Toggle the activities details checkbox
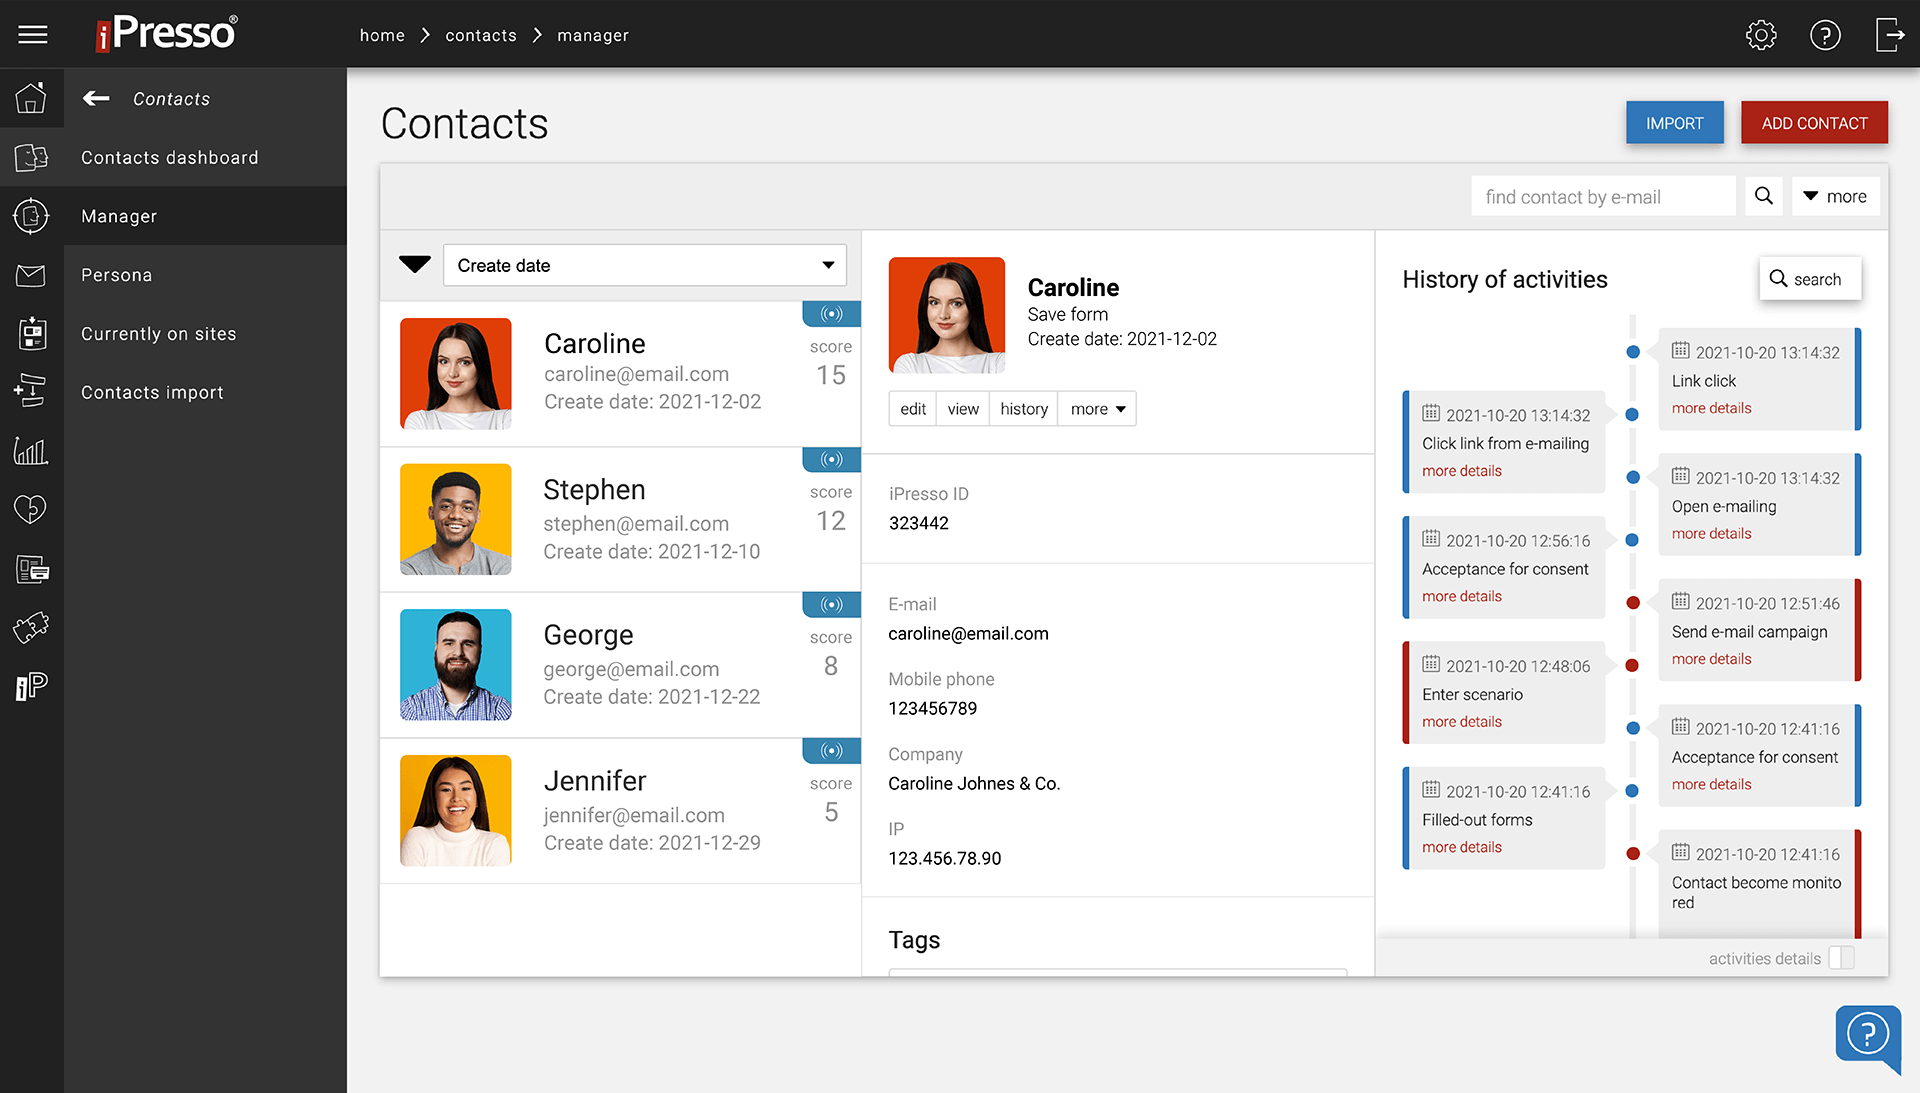 click(x=1841, y=958)
